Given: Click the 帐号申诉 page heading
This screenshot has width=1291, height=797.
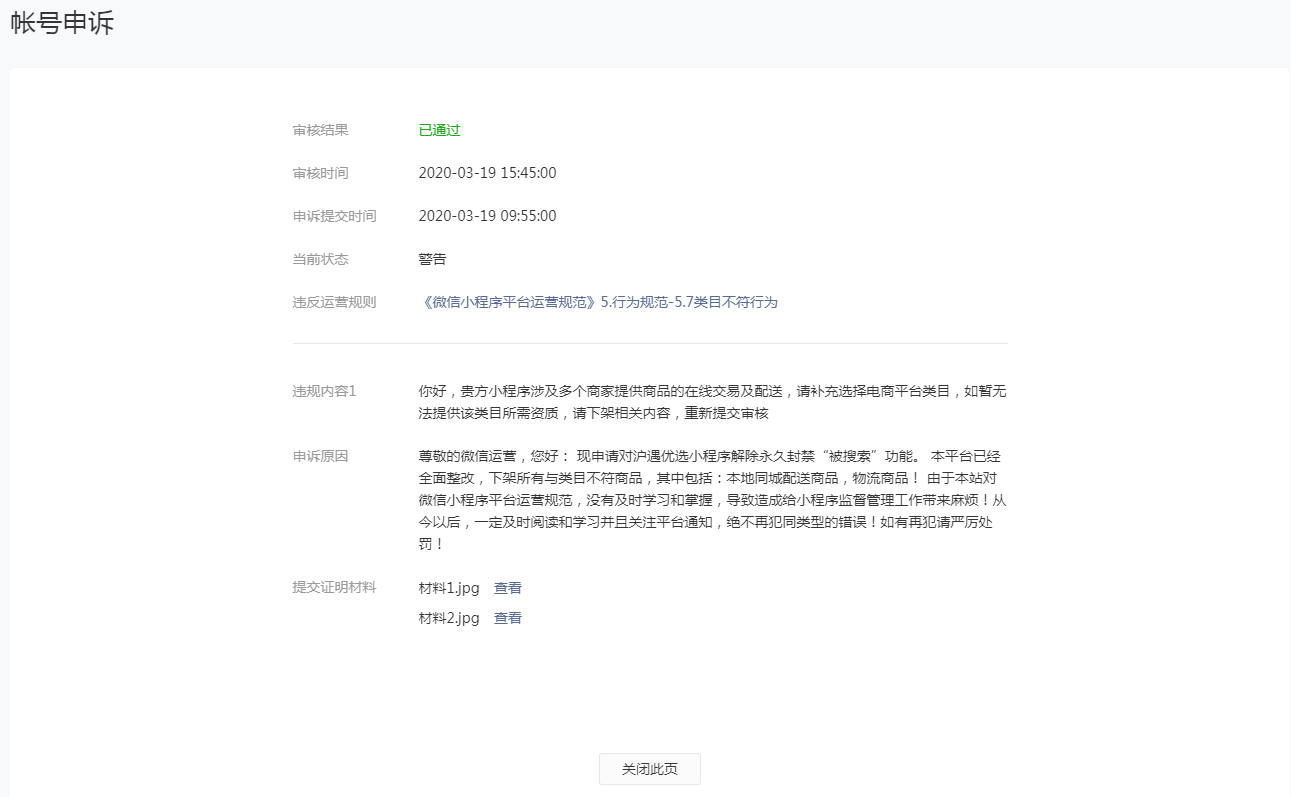Looking at the screenshot, I should pos(62,23).
